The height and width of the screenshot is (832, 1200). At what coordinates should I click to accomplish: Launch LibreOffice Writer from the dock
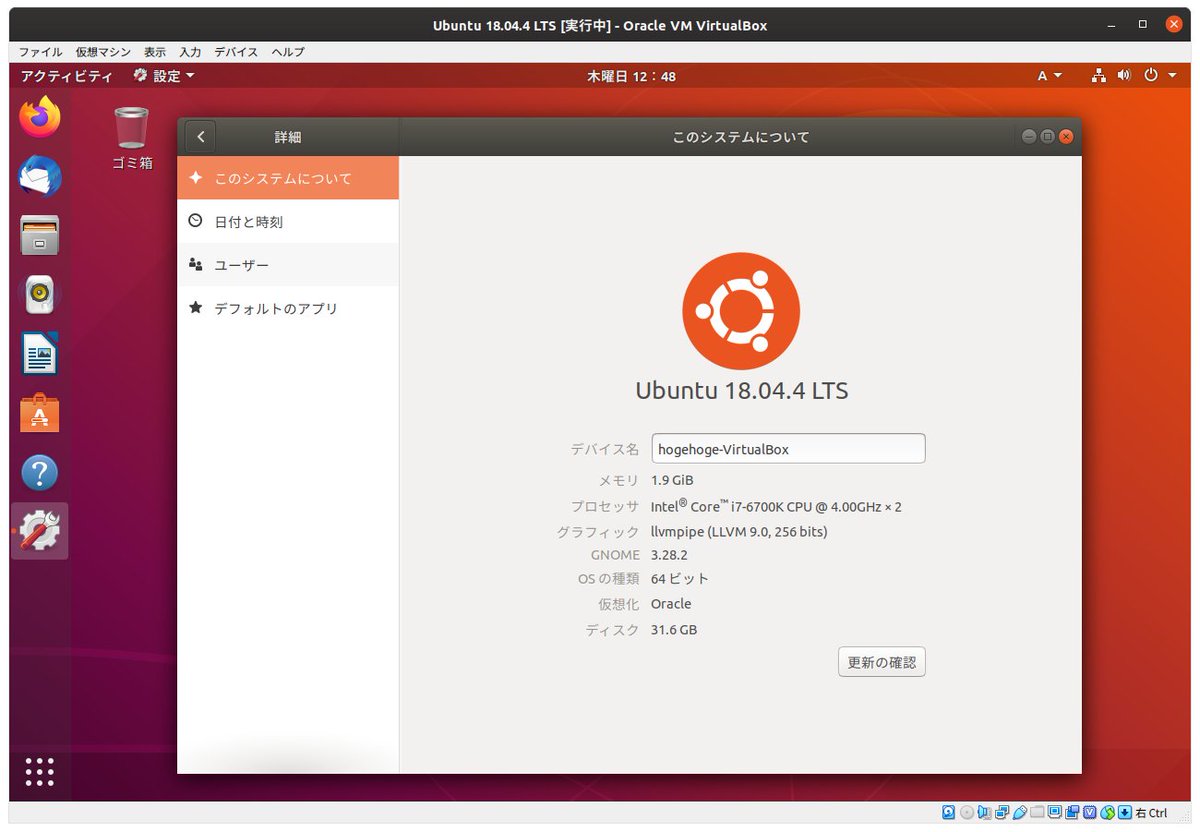coord(40,354)
